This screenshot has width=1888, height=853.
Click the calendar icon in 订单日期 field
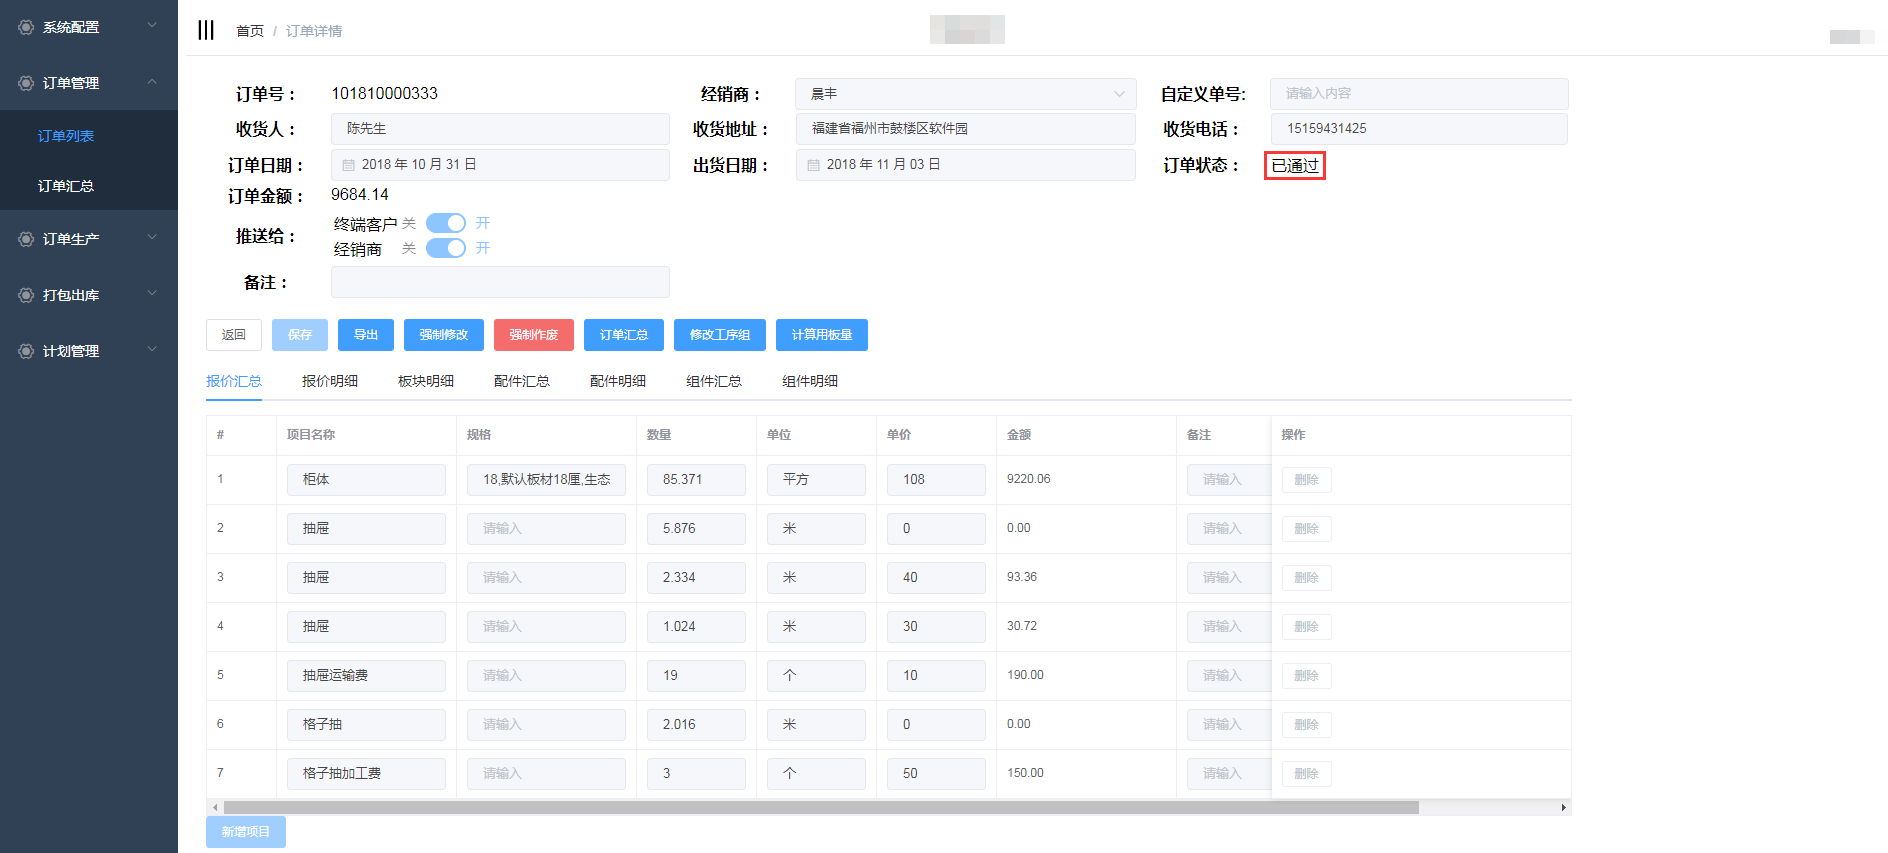point(349,165)
